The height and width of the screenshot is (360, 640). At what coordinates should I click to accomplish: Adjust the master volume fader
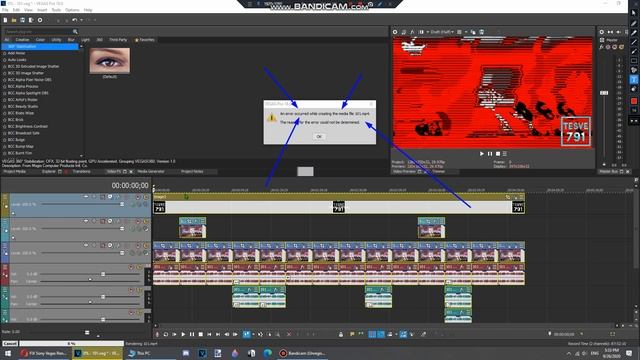coord(604,93)
